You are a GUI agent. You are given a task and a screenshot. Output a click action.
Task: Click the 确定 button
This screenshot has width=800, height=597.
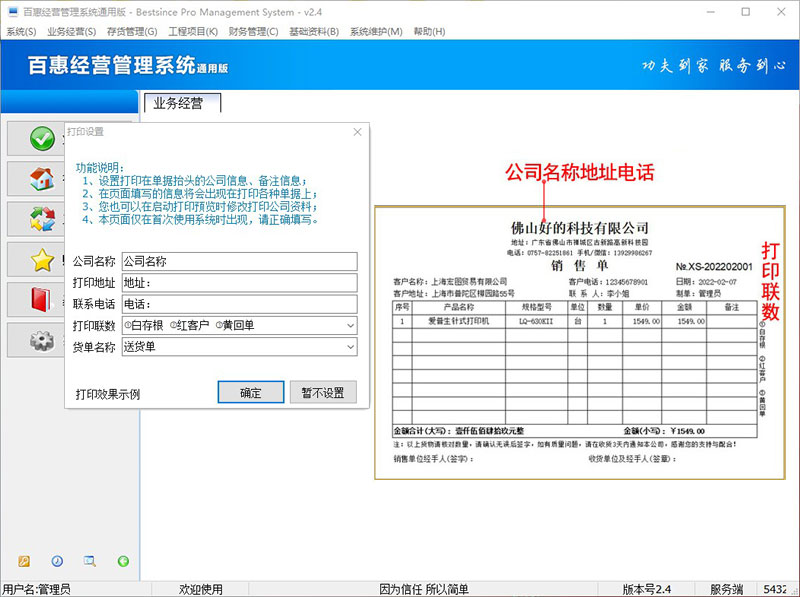(251, 392)
